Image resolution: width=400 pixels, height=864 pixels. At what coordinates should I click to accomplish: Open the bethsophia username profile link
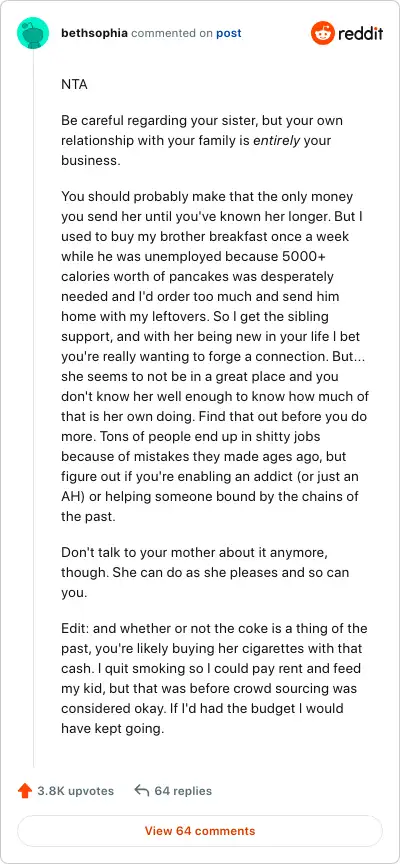[x=94, y=34]
